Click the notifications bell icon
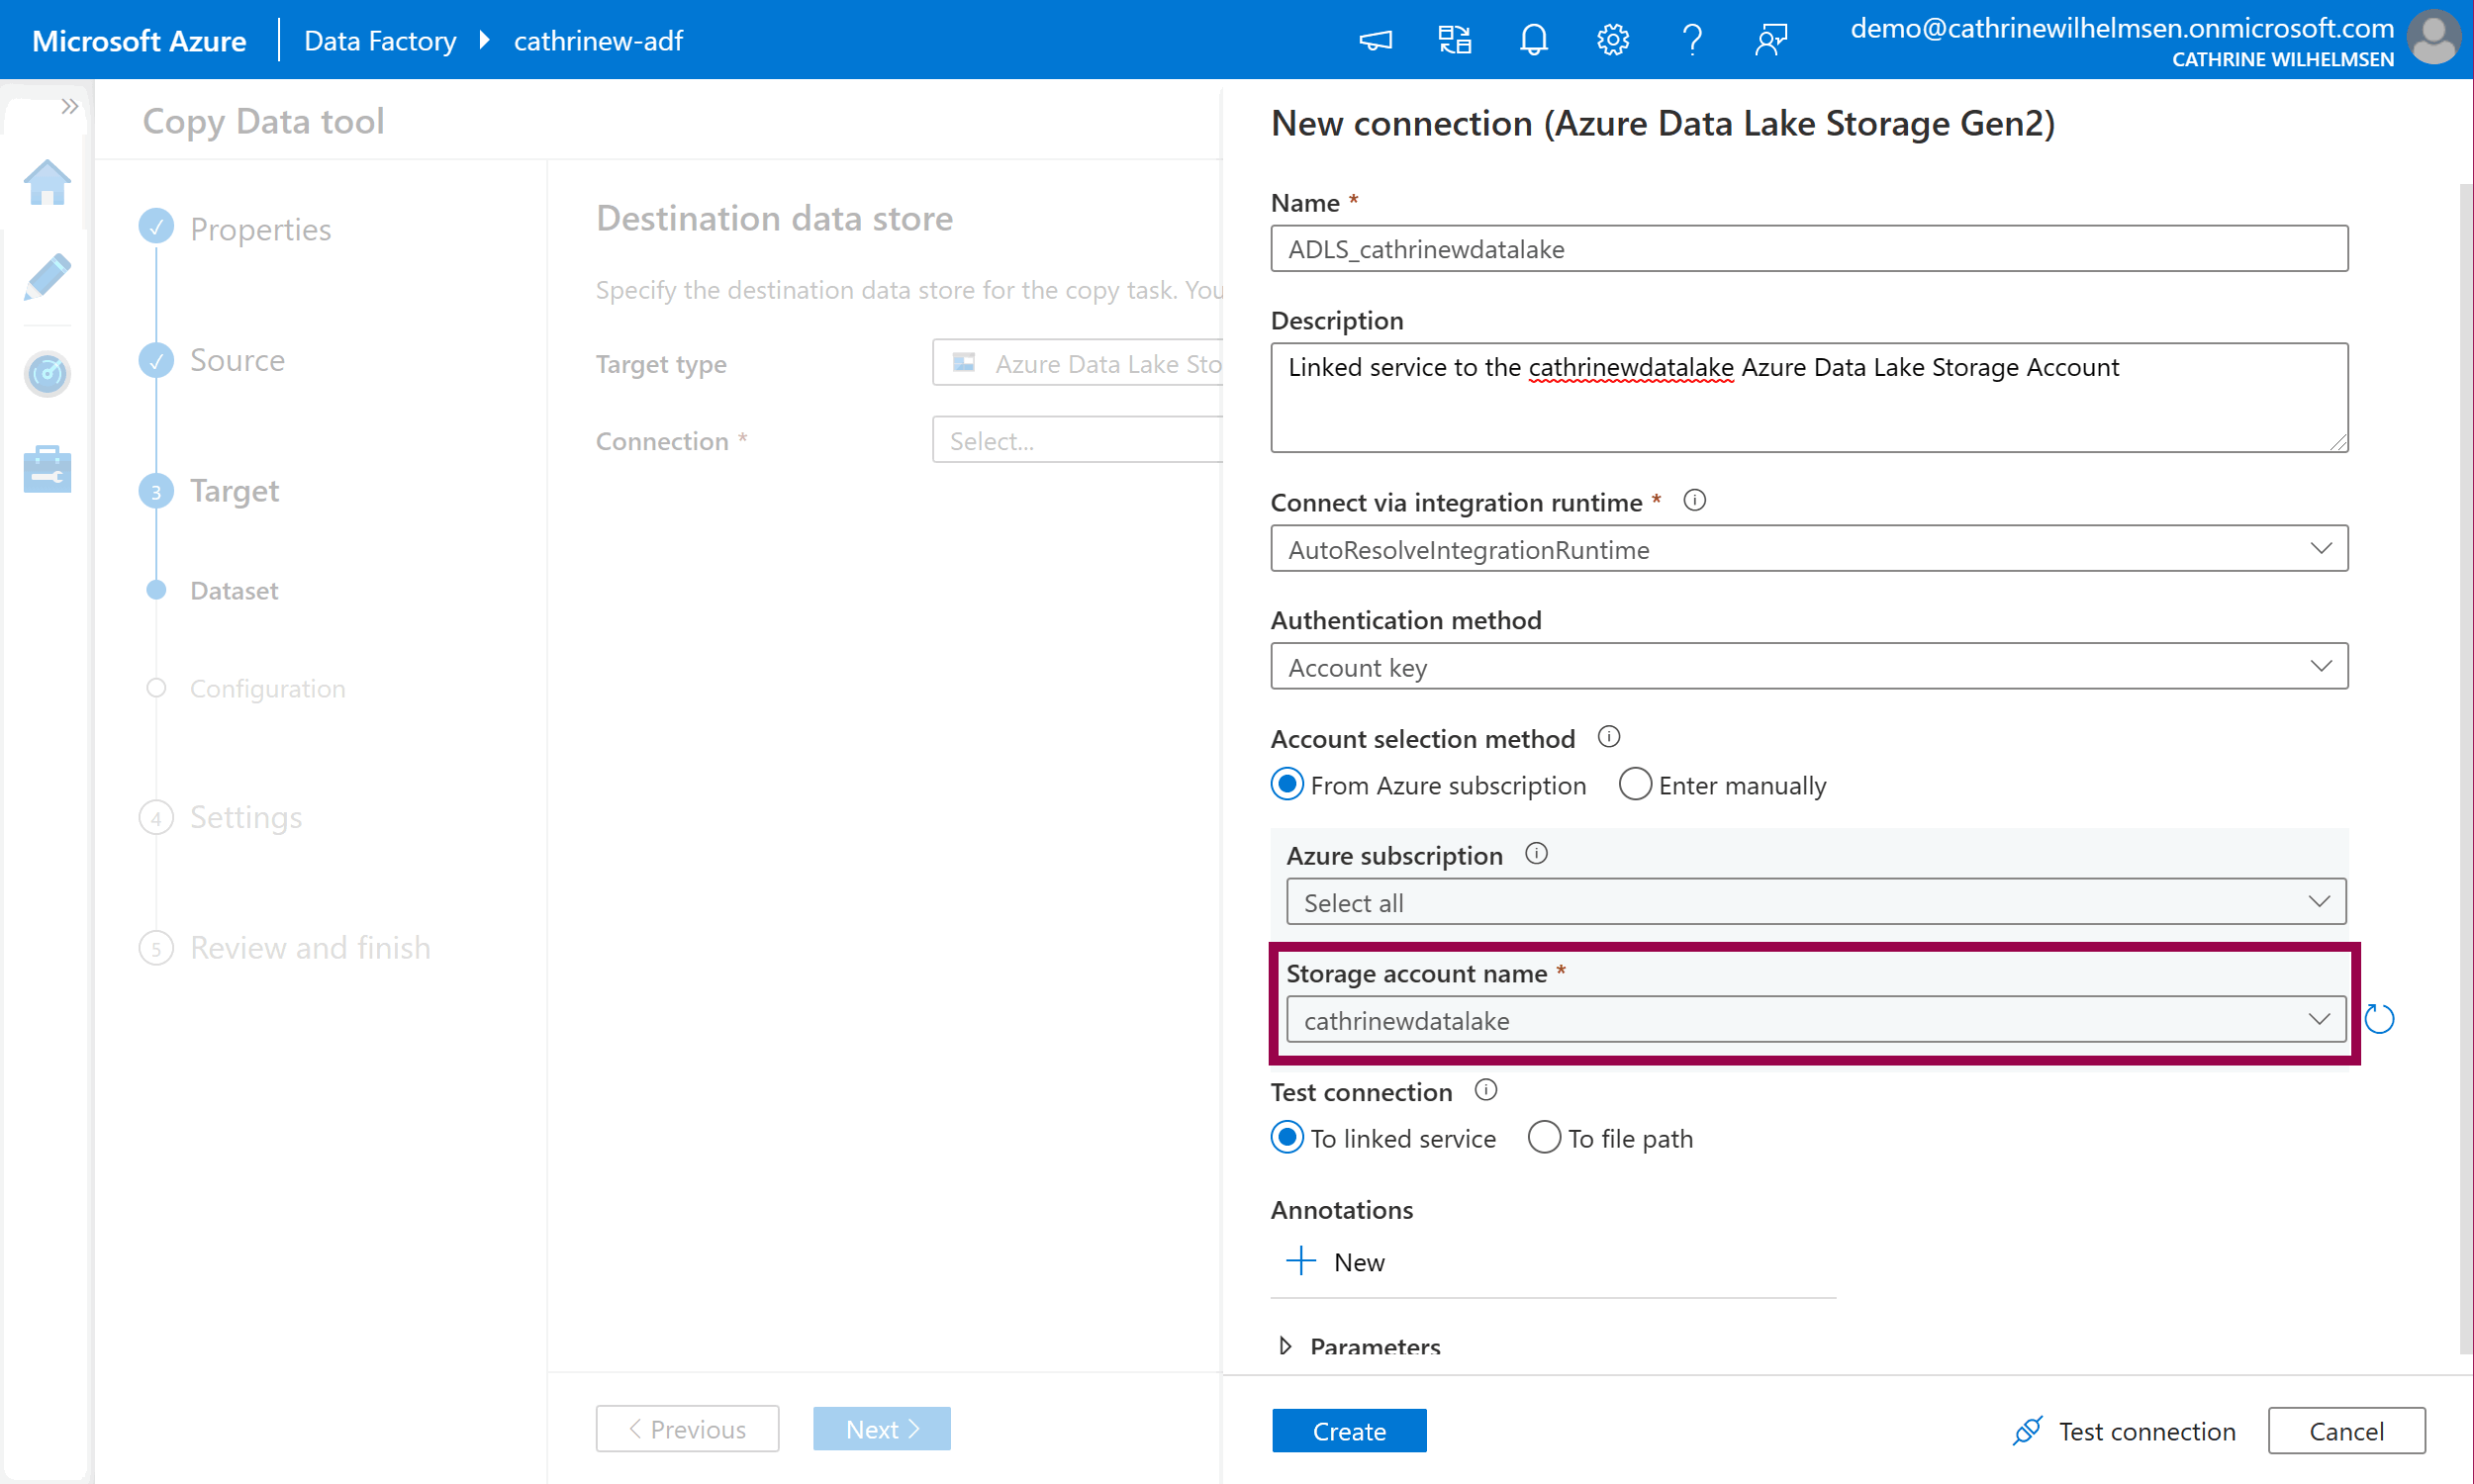Image resolution: width=2474 pixels, height=1484 pixels. 1533,40
